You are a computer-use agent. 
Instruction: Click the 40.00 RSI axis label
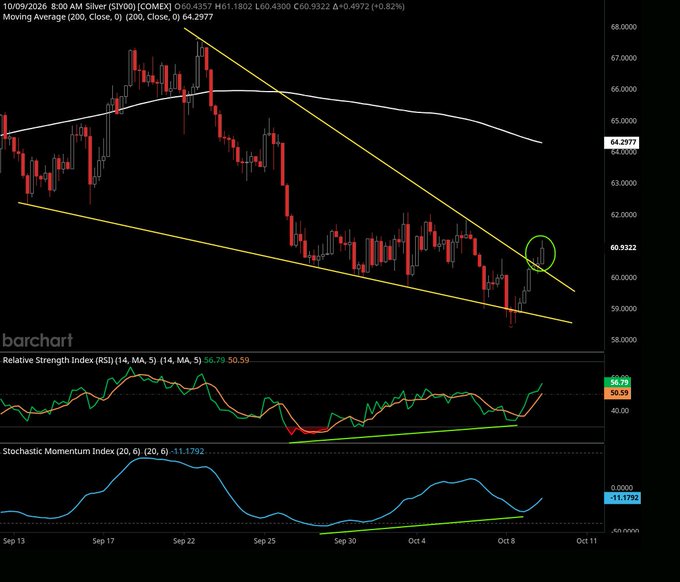click(x=619, y=411)
